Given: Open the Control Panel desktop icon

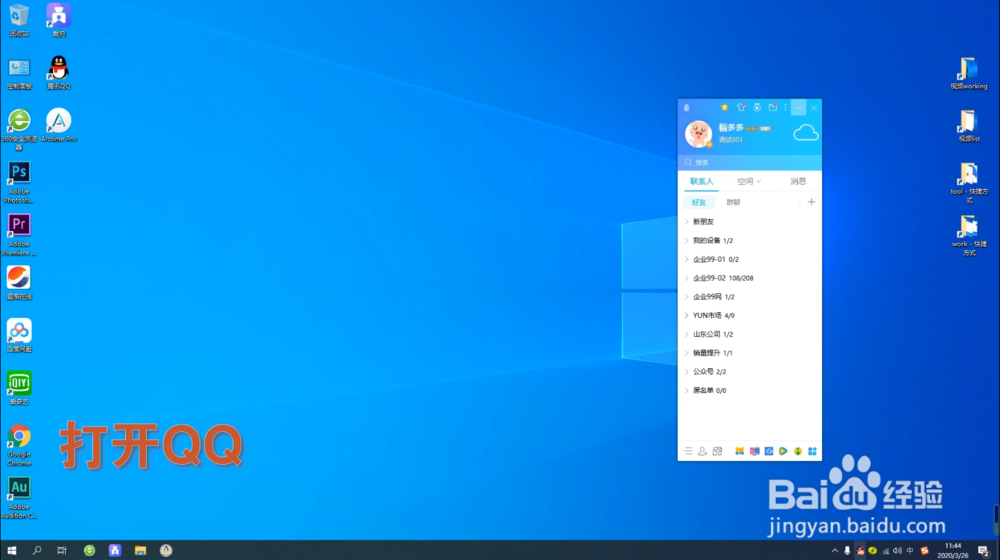Looking at the screenshot, I should click(x=19, y=72).
